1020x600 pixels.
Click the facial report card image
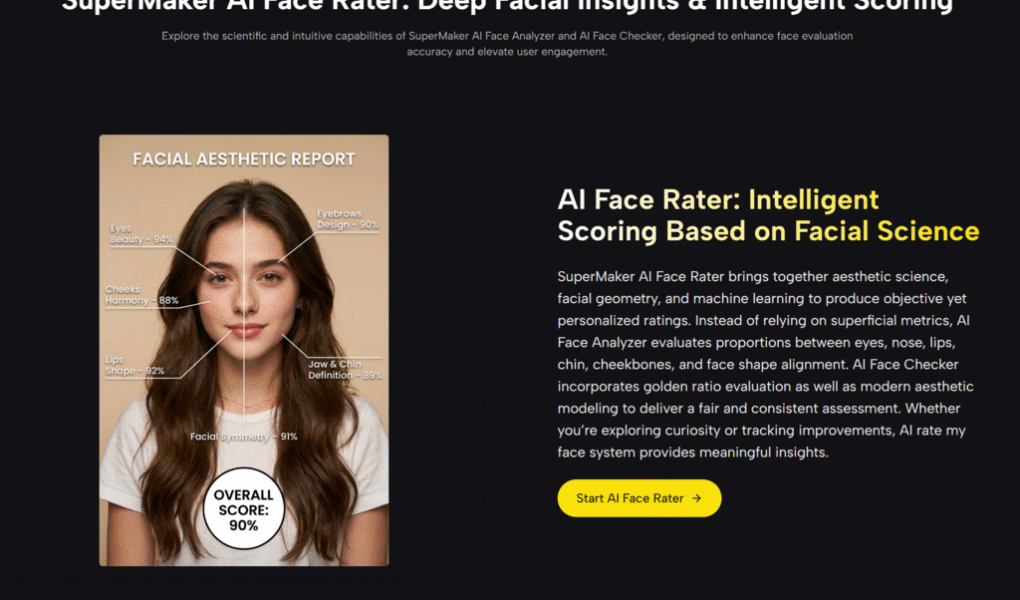coord(243,350)
